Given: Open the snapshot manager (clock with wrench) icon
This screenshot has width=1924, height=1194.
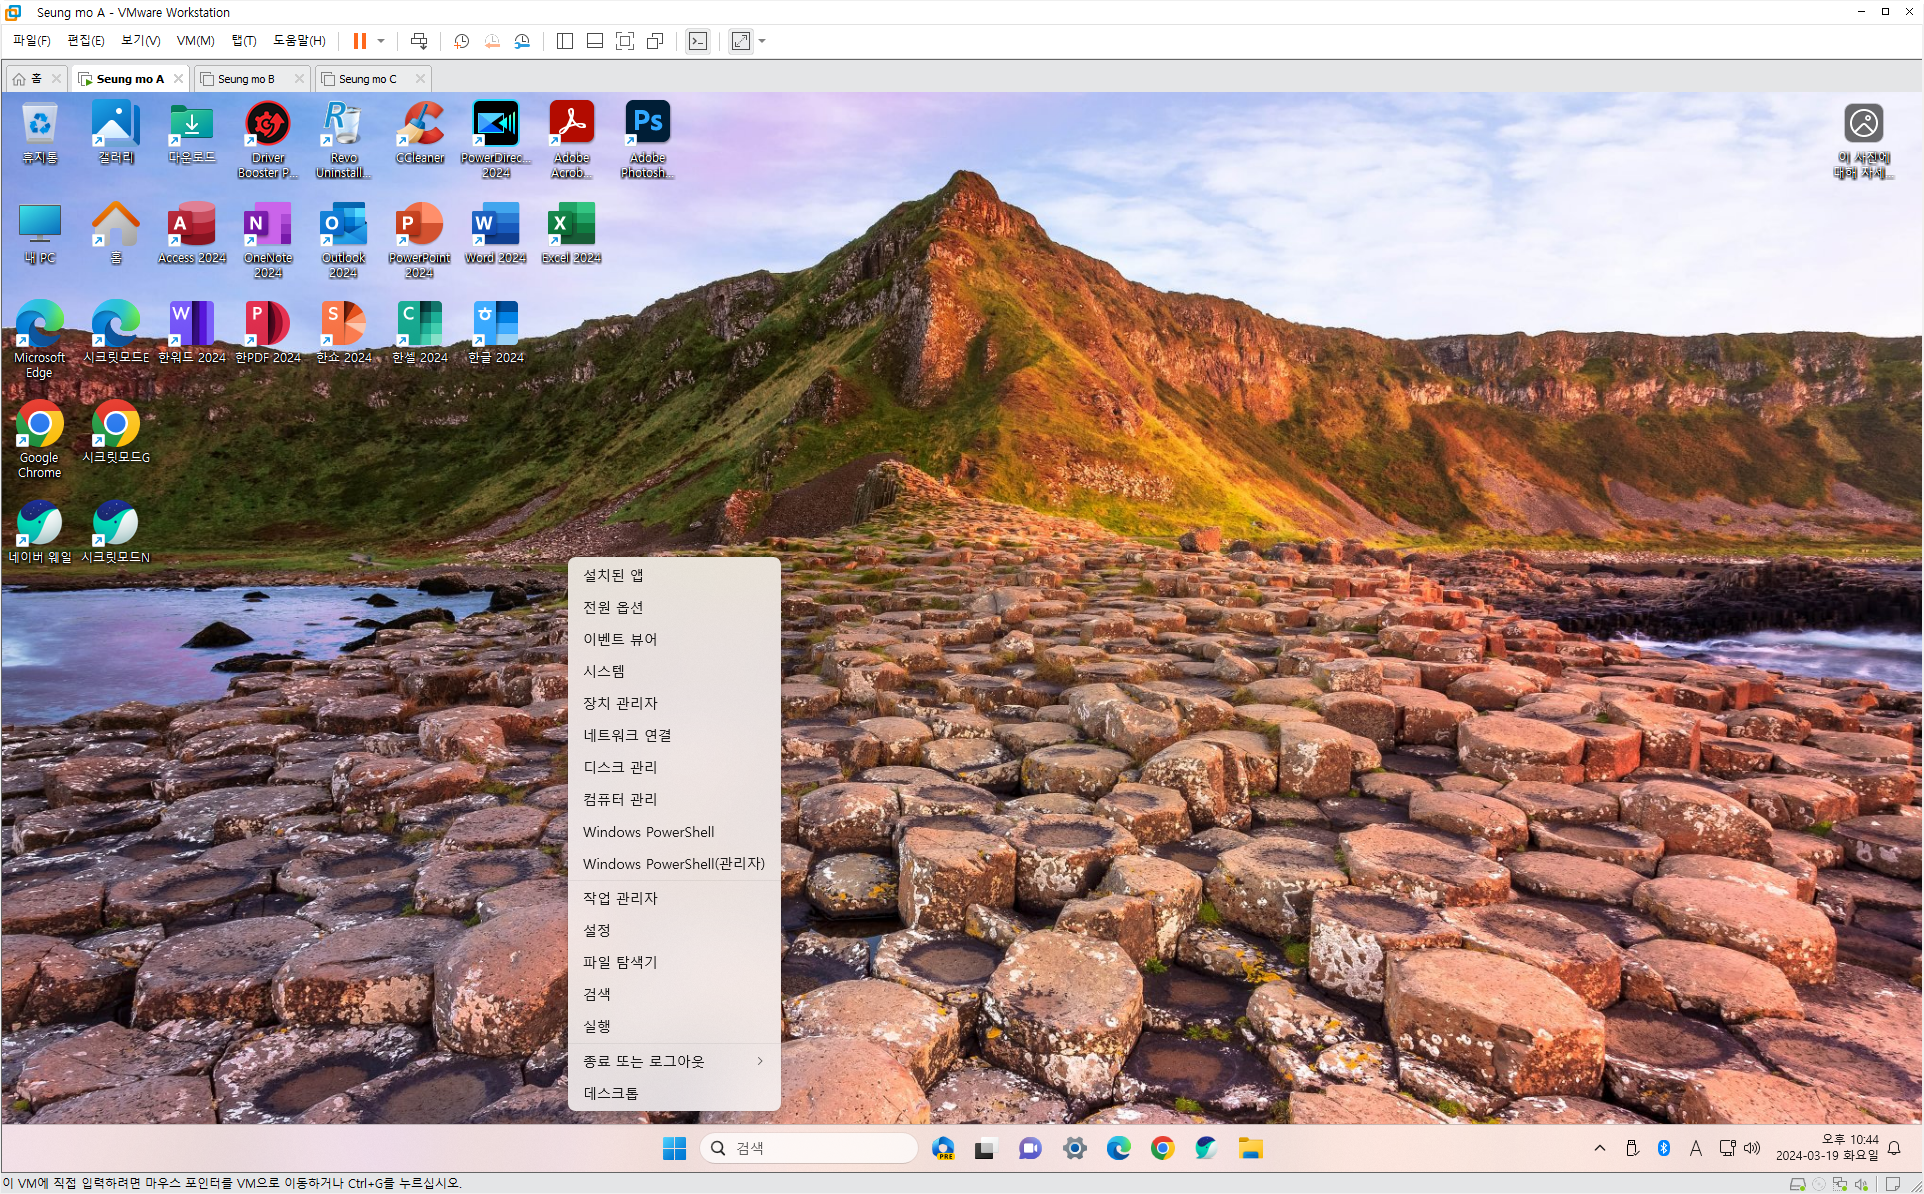Looking at the screenshot, I should [522, 41].
